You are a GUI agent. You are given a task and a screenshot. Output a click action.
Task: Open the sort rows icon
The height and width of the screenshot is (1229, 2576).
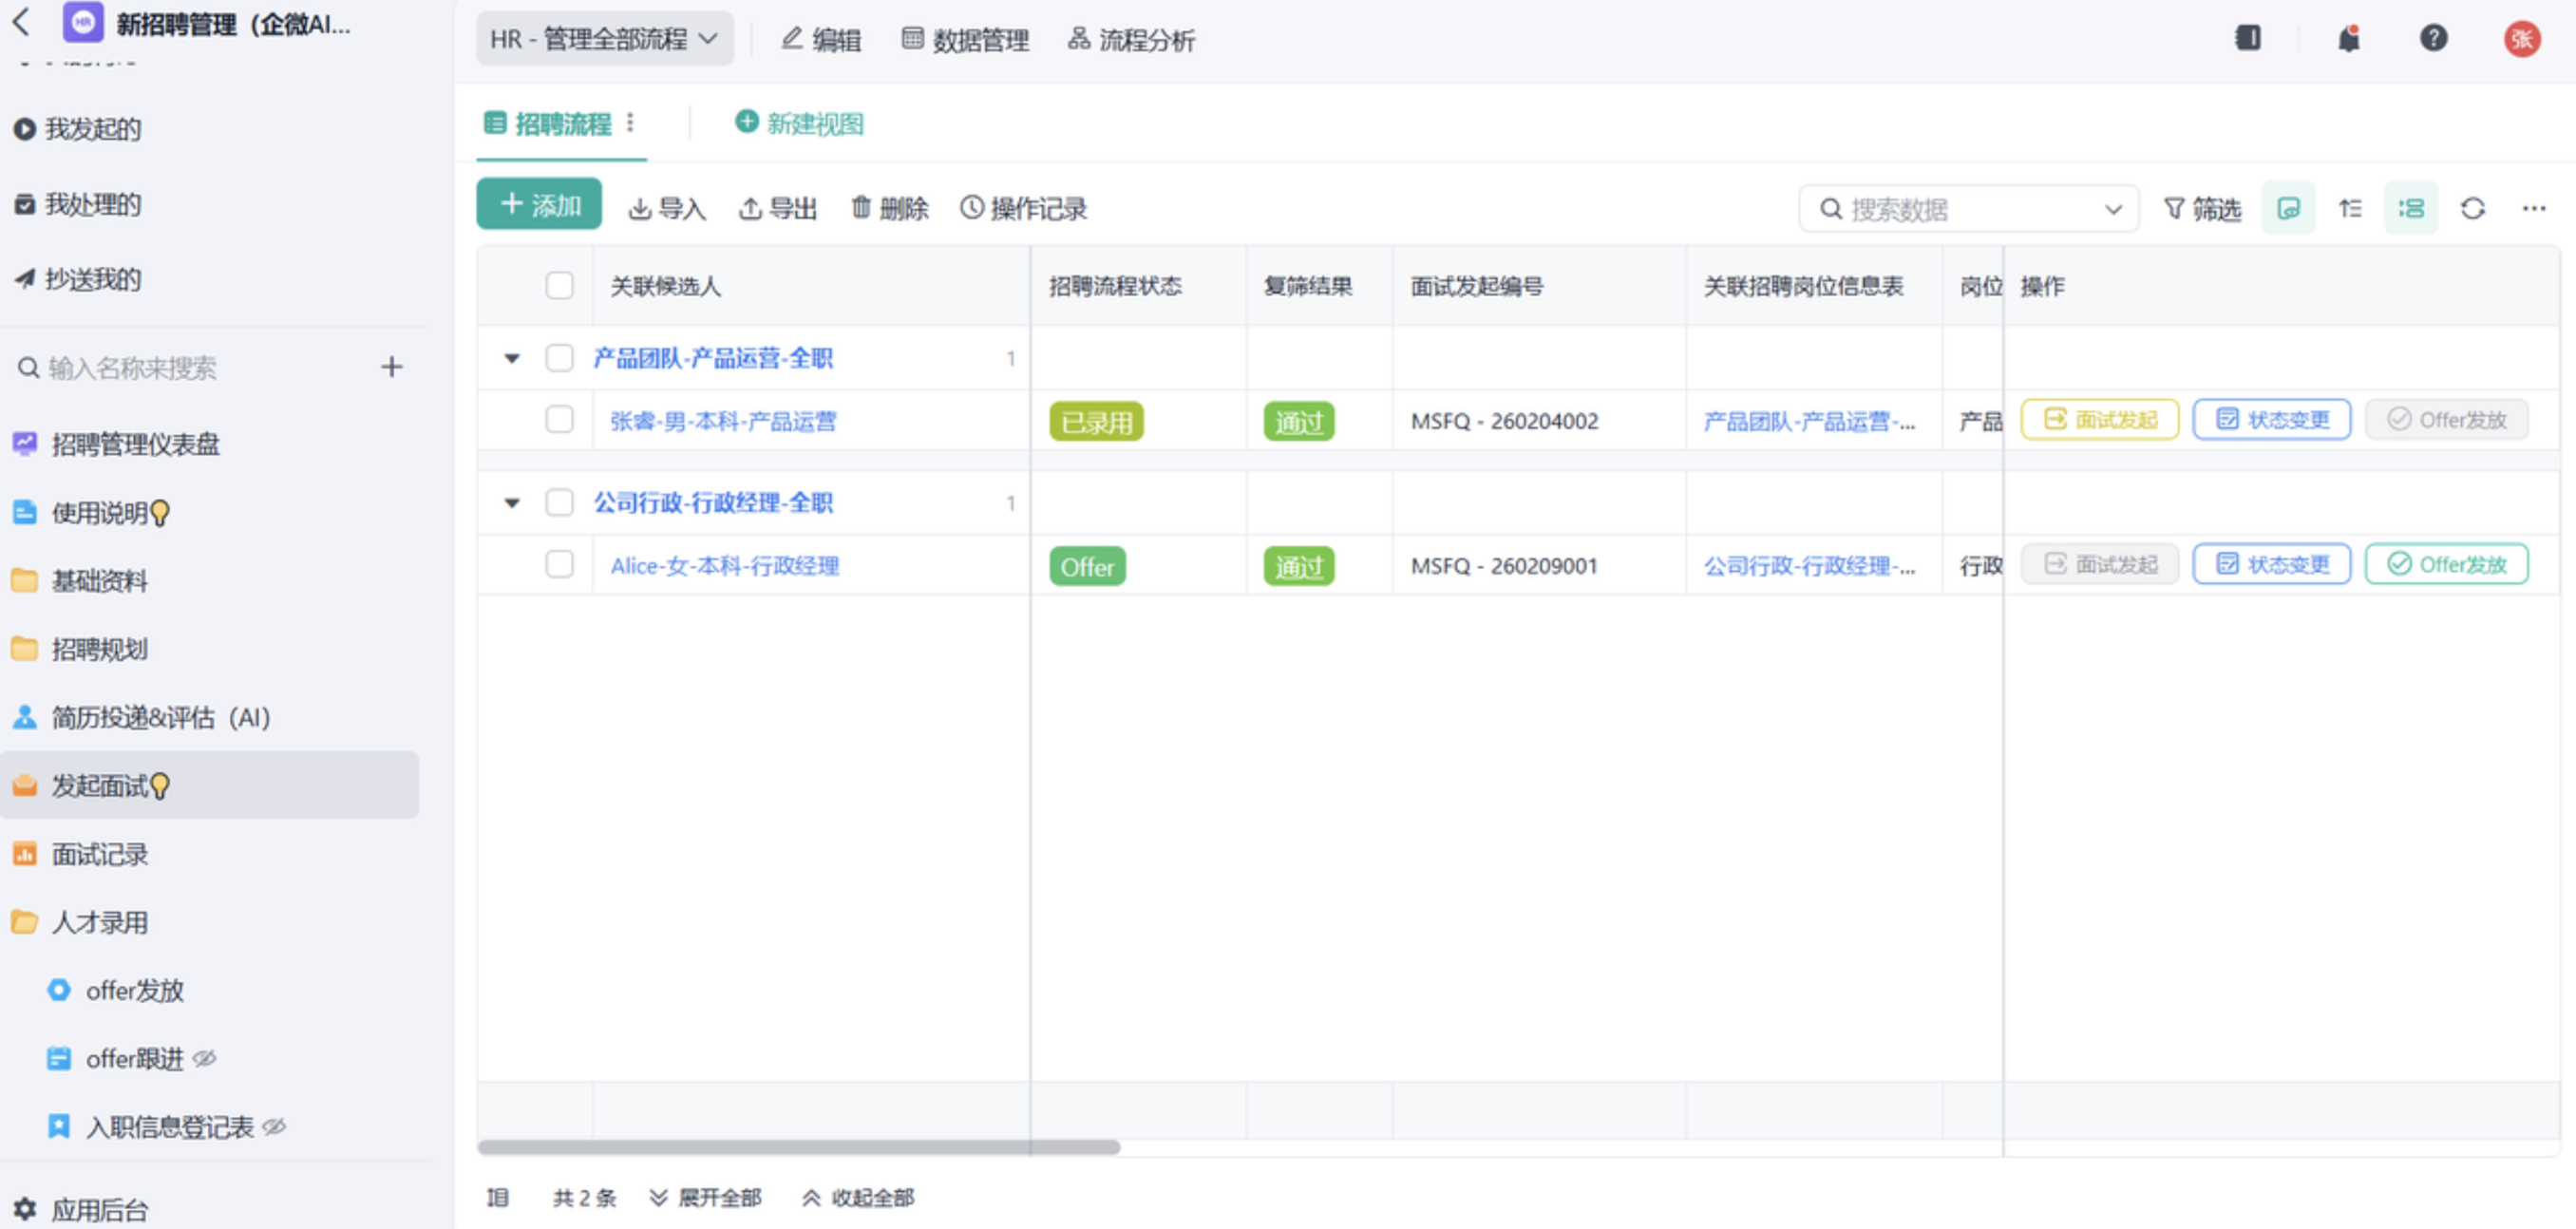[2350, 209]
